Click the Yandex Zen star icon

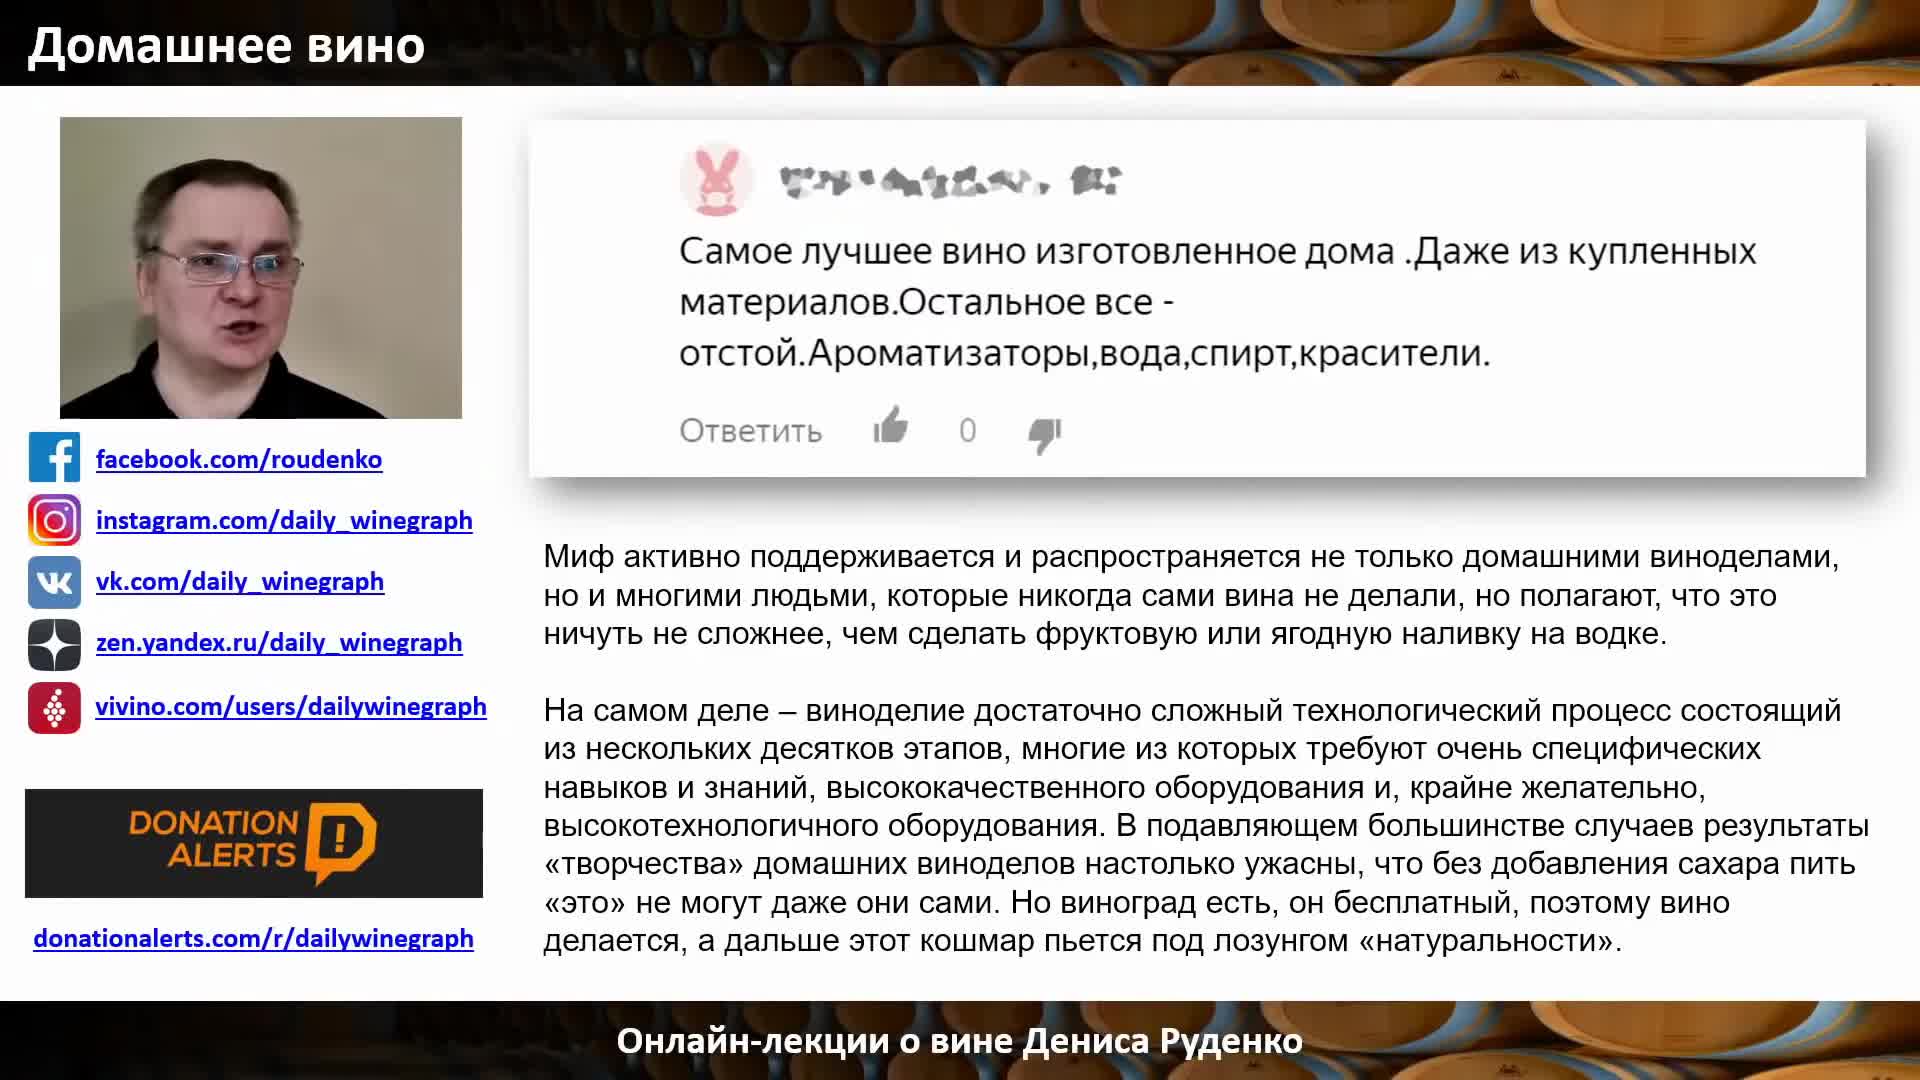coord(54,644)
